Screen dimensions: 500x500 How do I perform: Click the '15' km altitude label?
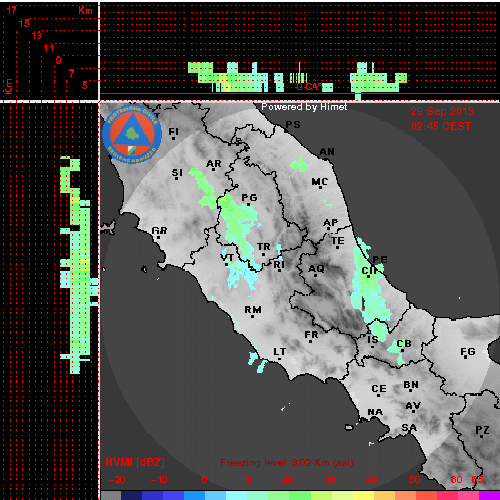click(x=24, y=23)
